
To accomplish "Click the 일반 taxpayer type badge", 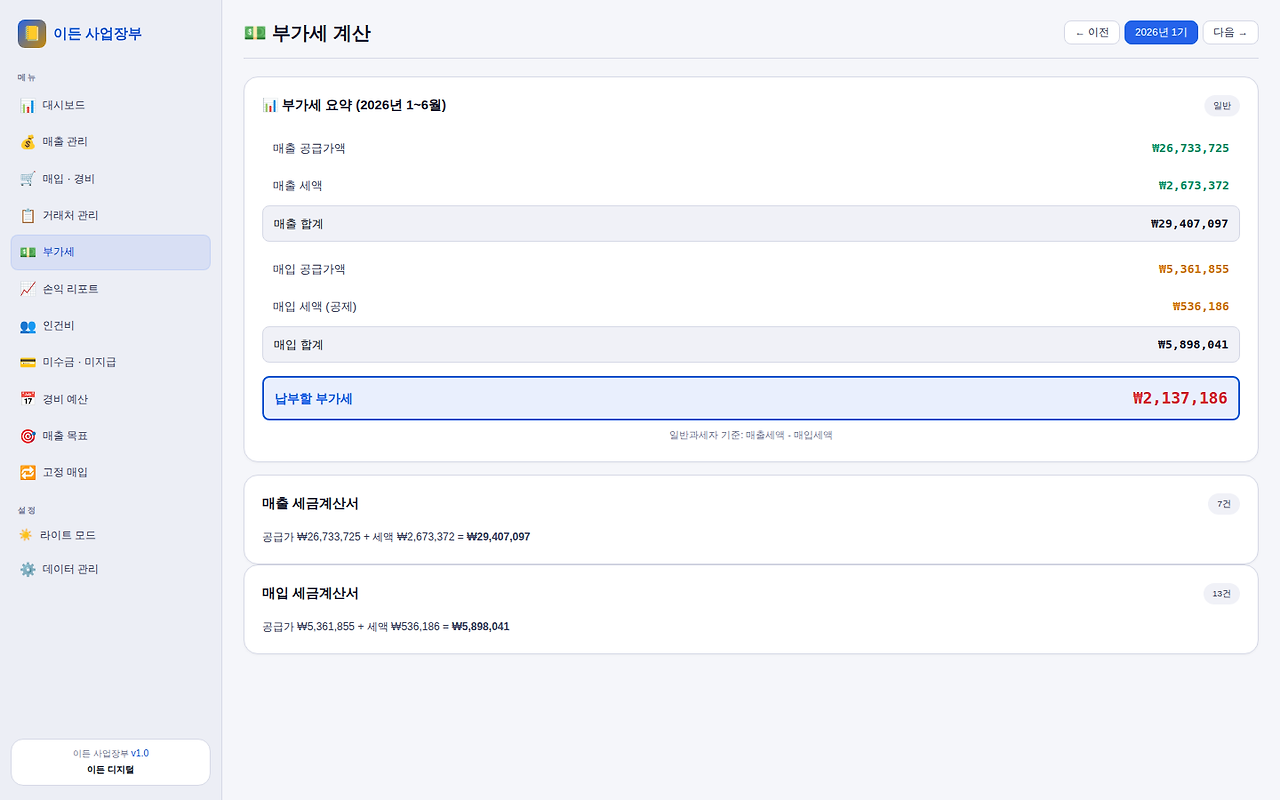I will click(1221, 105).
